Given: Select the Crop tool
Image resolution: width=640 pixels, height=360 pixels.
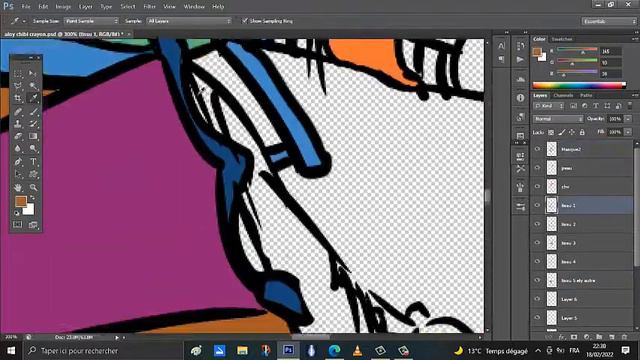Looking at the screenshot, I should tap(18, 98).
